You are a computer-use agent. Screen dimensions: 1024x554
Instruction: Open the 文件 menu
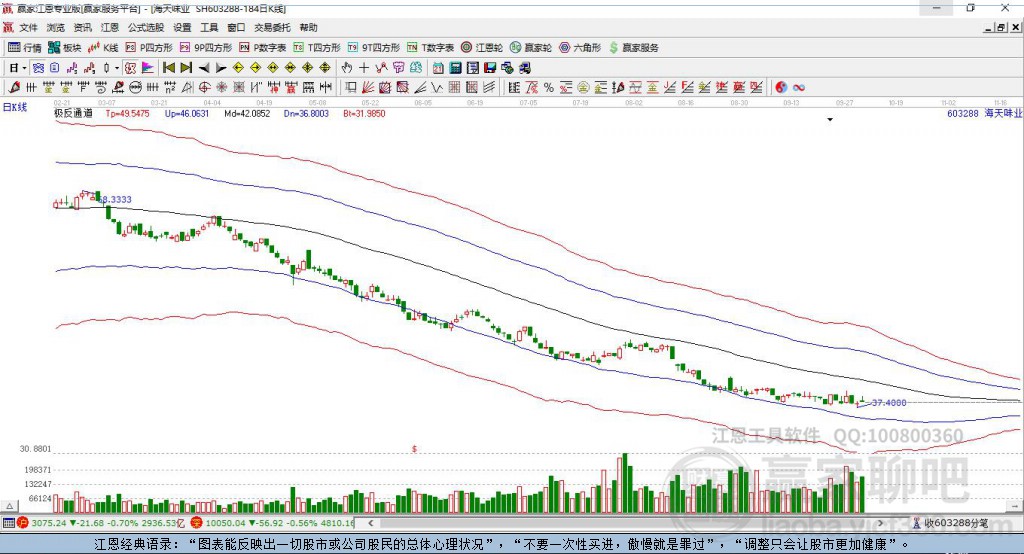point(28,27)
